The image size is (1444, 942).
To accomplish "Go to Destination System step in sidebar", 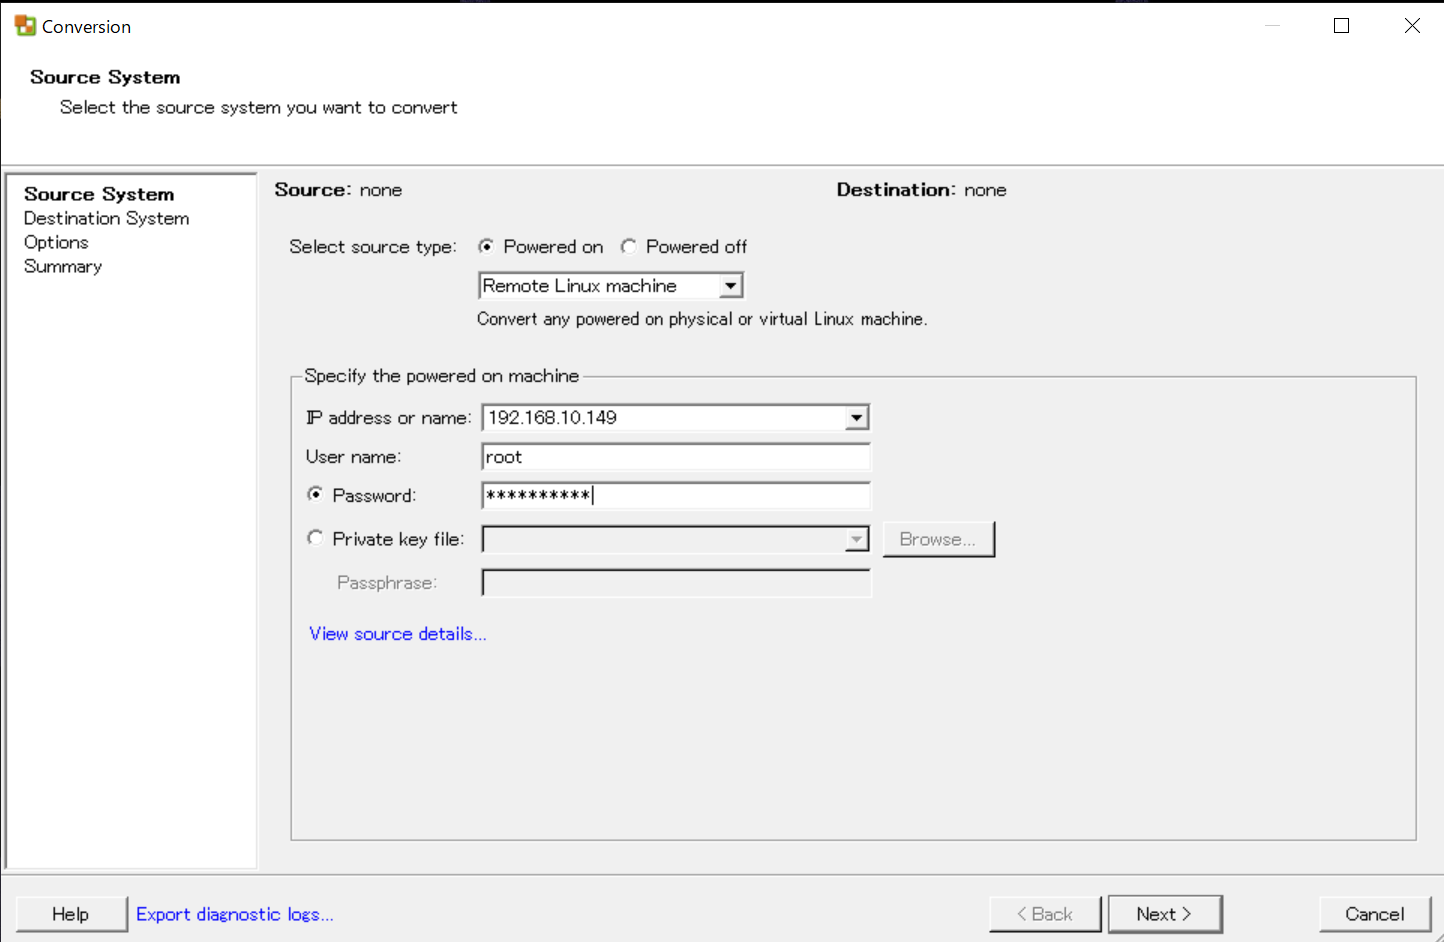I will click(106, 218).
